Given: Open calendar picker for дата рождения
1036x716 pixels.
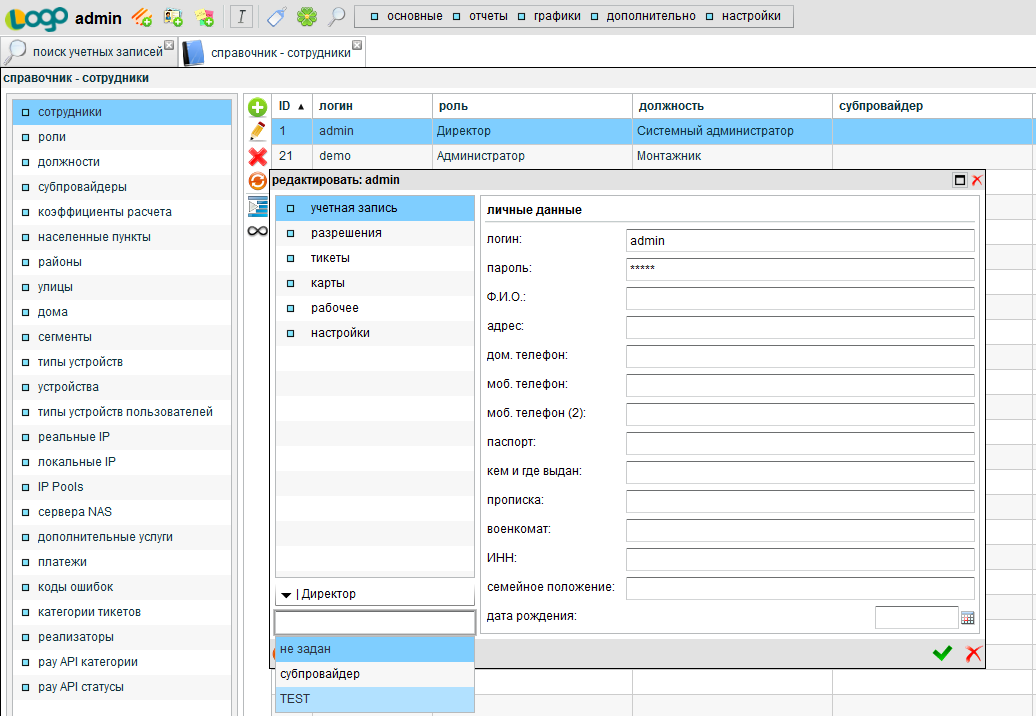Looking at the screenshot, I should (967, 618).
